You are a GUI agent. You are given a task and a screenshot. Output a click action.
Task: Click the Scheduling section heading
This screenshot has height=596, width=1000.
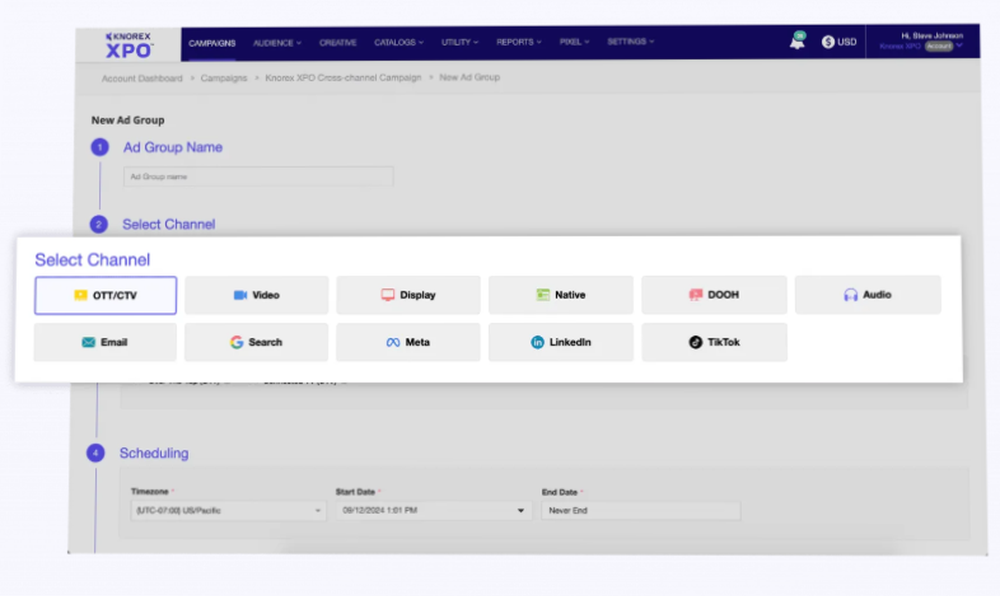click(154, 453)
